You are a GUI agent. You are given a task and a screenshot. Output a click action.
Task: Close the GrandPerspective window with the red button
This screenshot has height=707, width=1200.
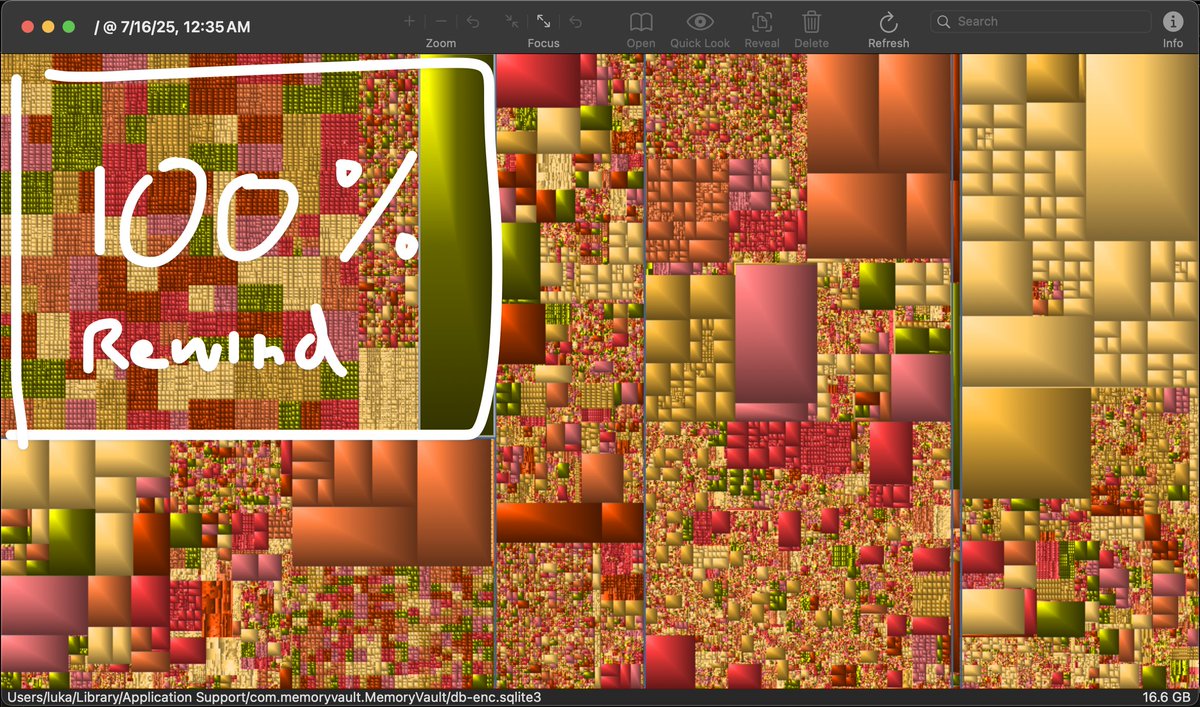[x=27, y=27]
